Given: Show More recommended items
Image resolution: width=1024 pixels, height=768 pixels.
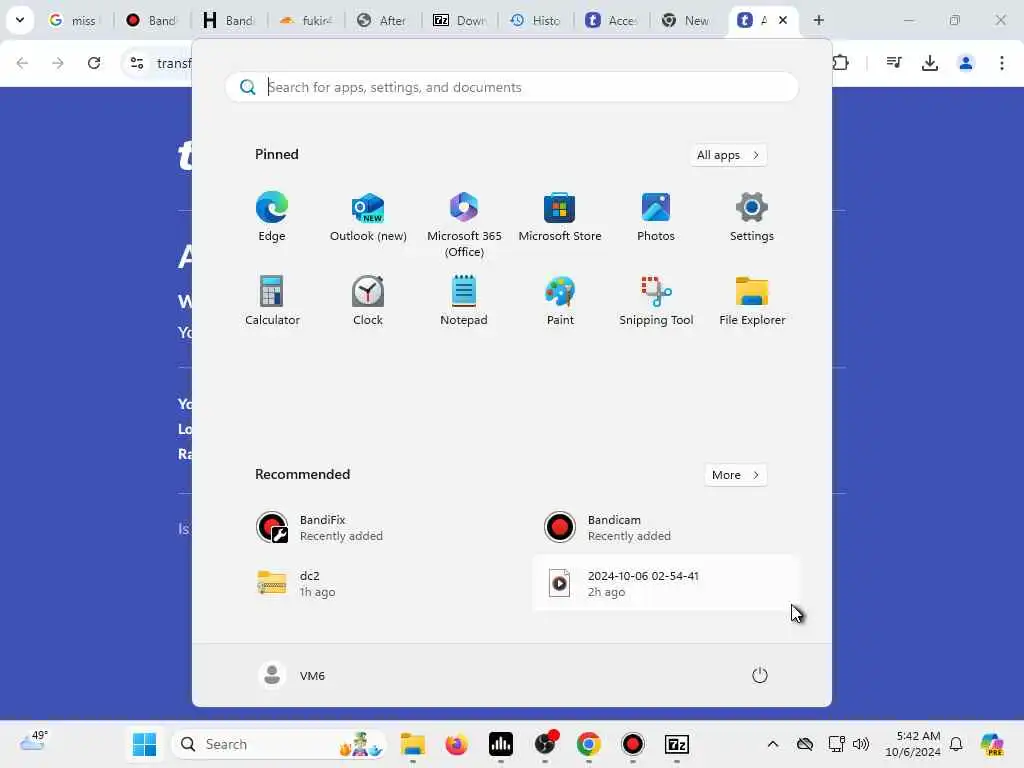Looking at the screenshot, I should pos(735,475).
